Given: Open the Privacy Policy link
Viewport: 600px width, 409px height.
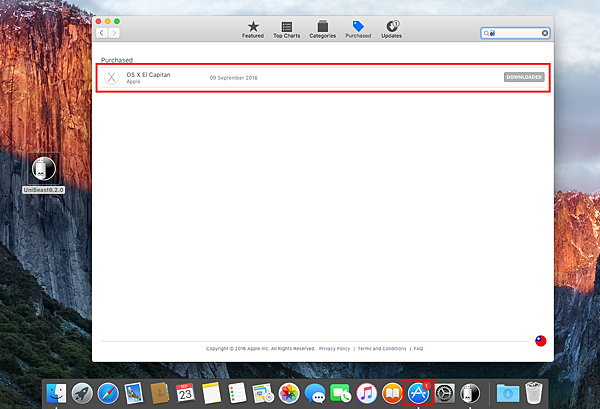Looking at the screenshot, I should pos(334,349).
